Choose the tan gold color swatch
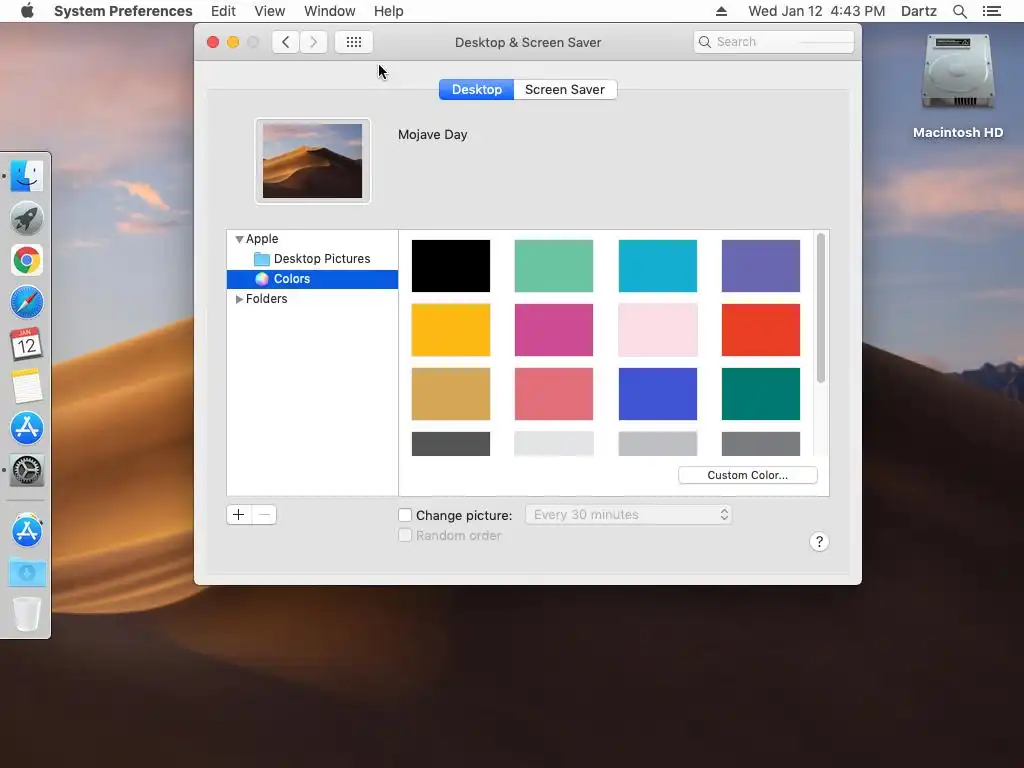 pyautogui.click(x=451, y=394)
